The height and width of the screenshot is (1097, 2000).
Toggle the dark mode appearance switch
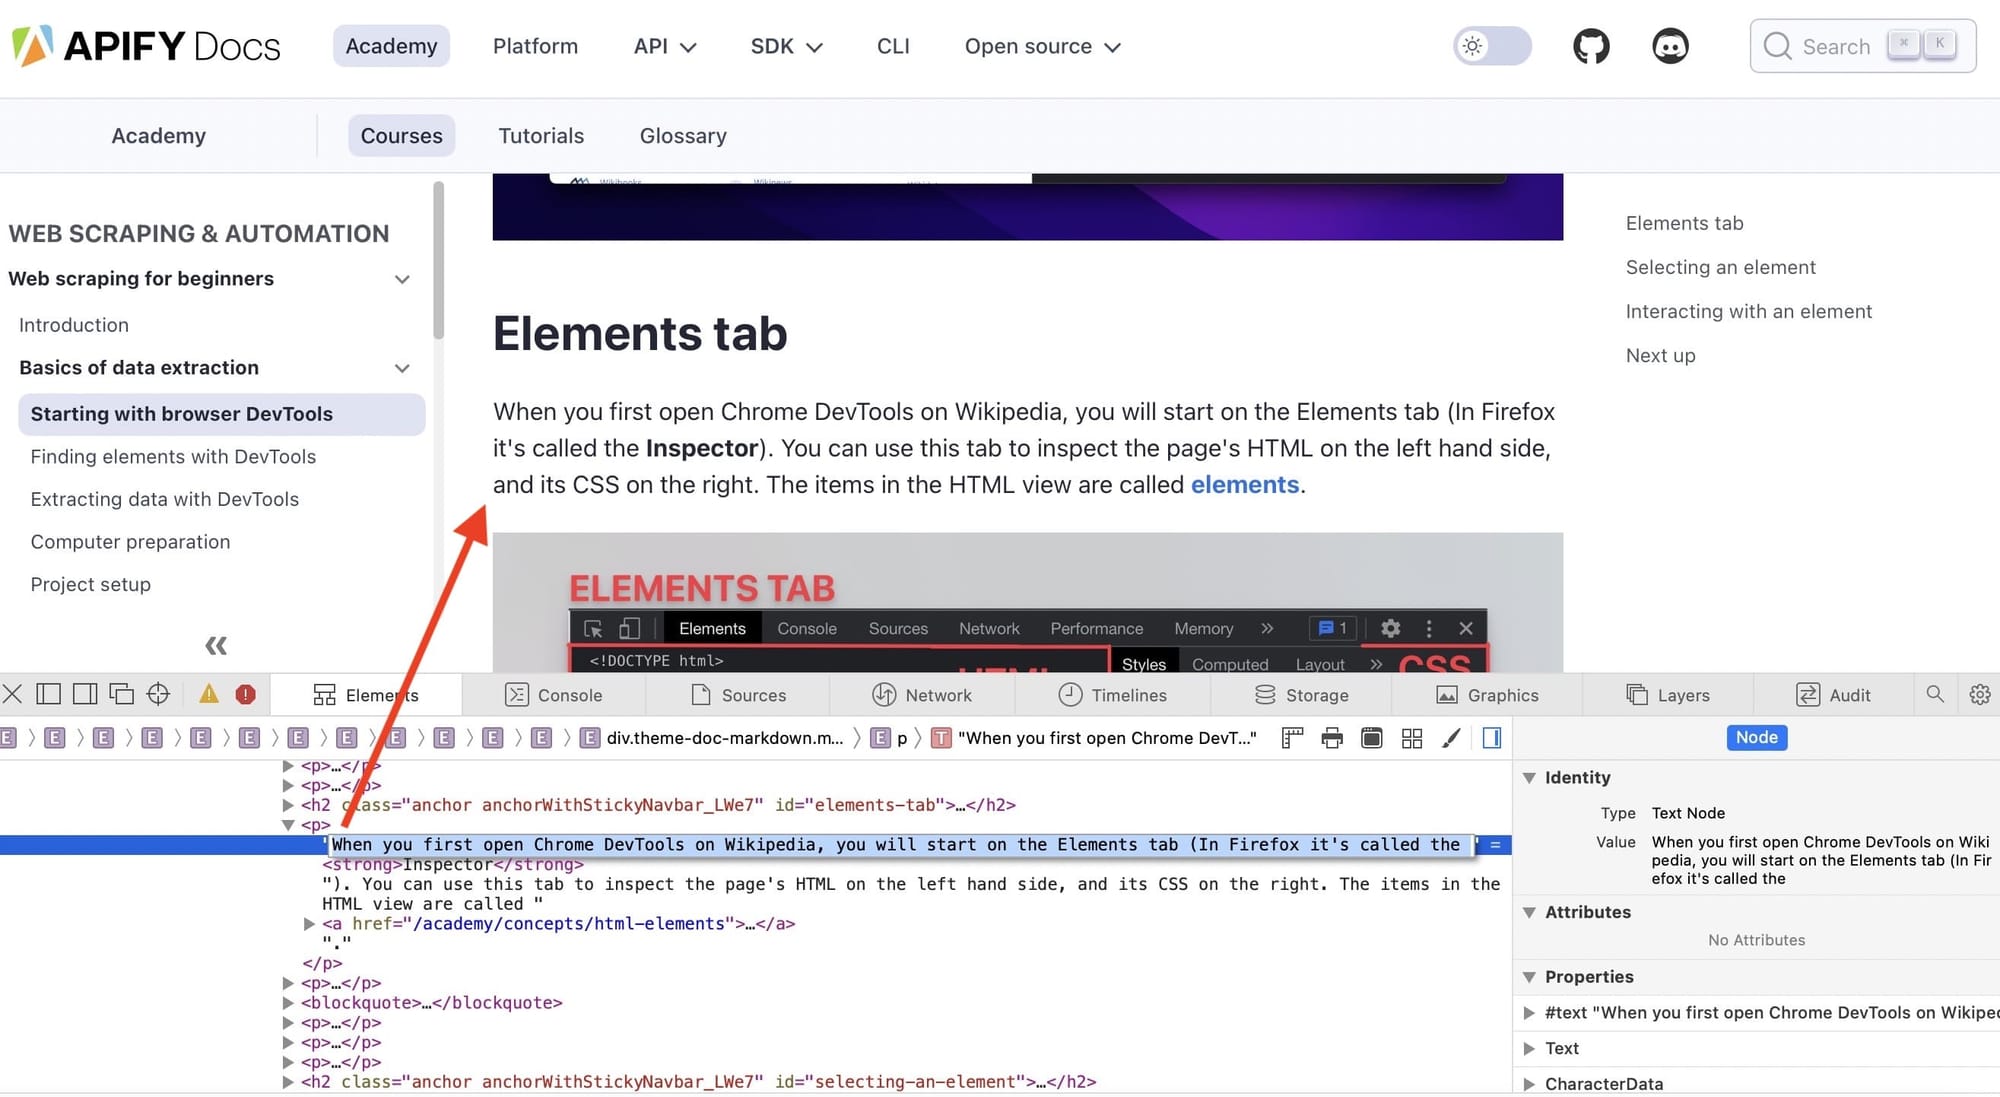tap(1491, 46)
